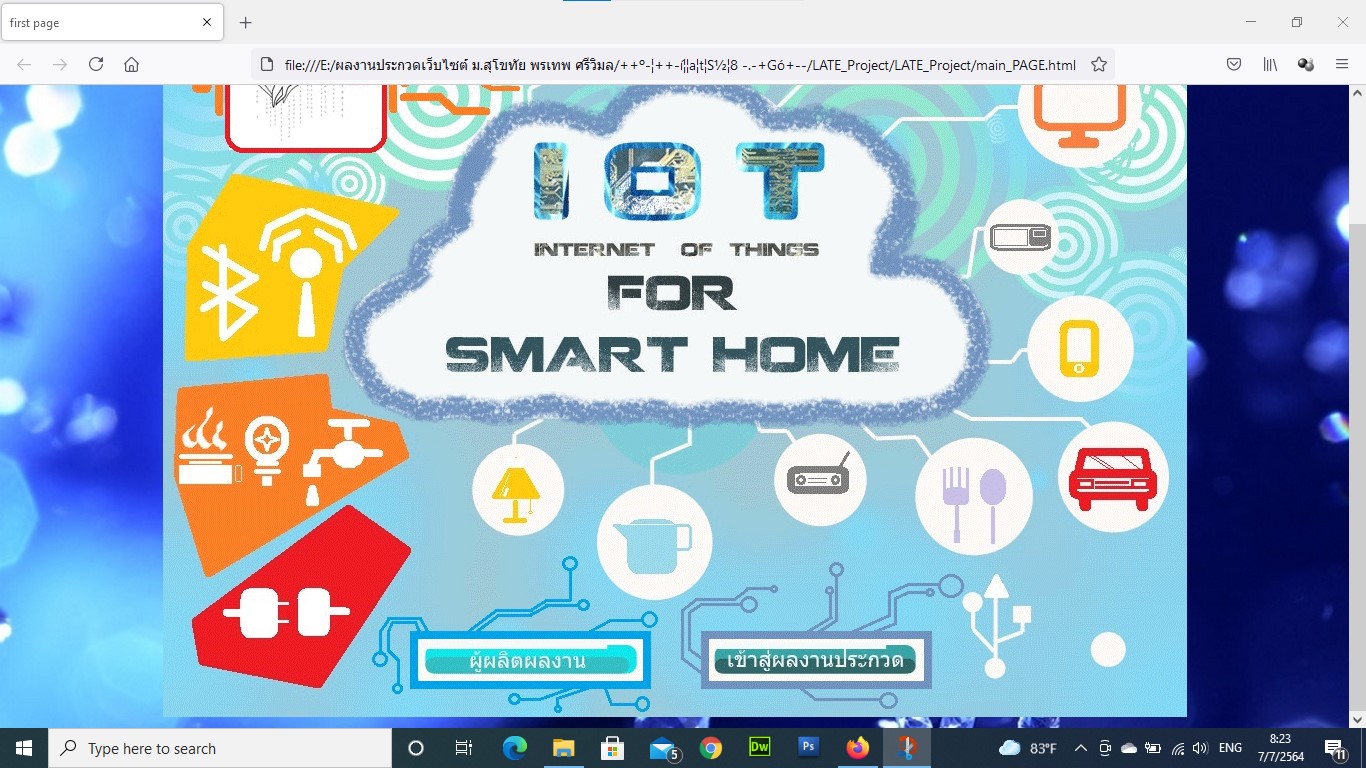Expand hidden system tray icons chevron
Viewport: 1366px width, 768px height.
[x=1081, y=748]
